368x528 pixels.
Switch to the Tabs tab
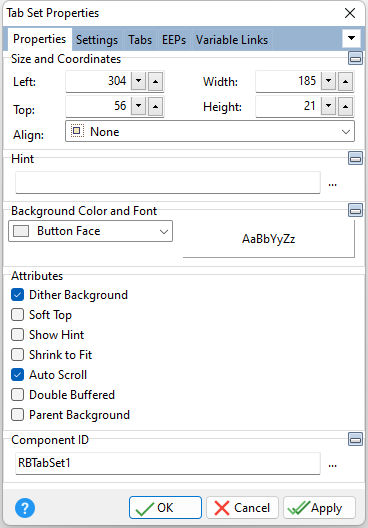[140, 40]
